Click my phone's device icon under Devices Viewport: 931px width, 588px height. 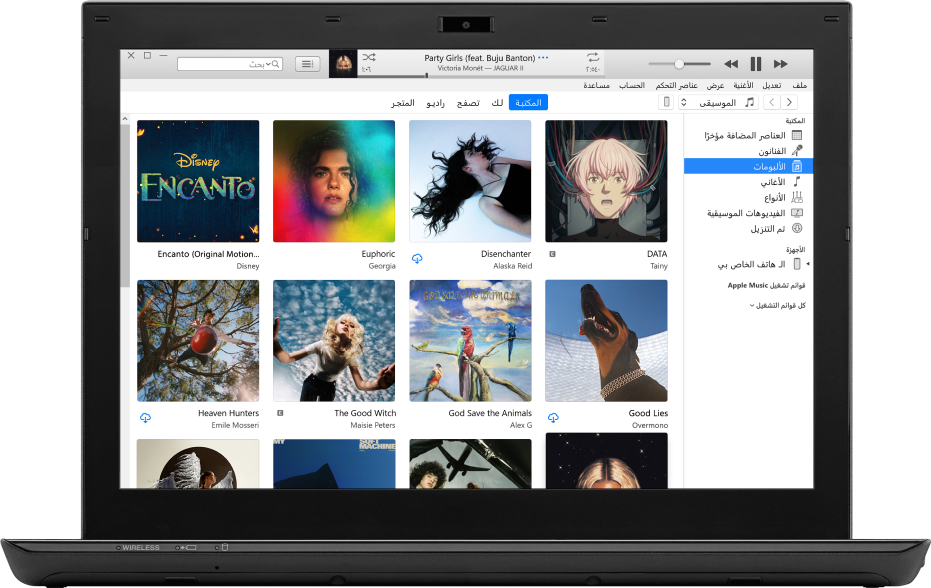pyautogui.click(x=797, y=263)
